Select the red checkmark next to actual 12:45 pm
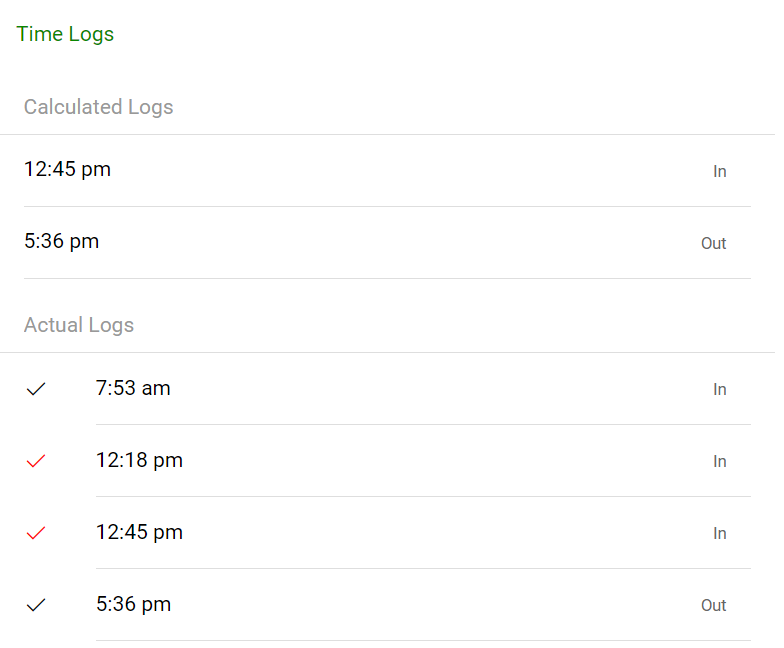 (36, 533)
